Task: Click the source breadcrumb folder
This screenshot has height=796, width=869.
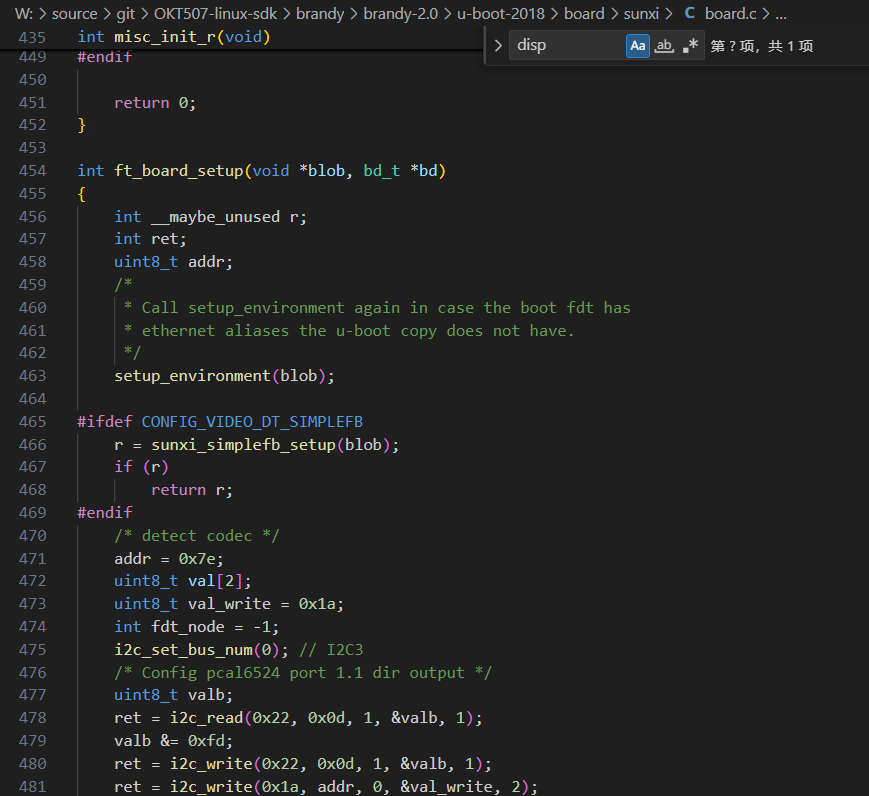Action: point(75,14)
